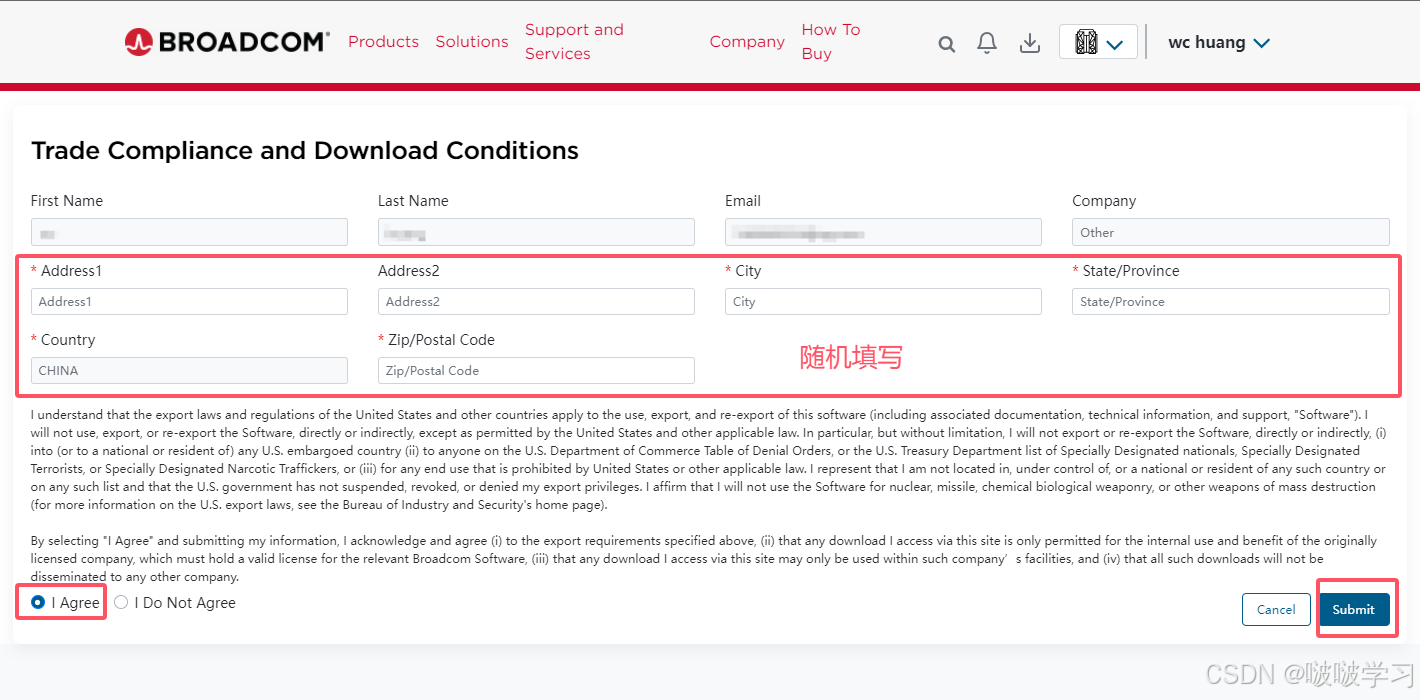
Task: Click the Trade Compliance and Download Conditions heading
Action: (x=305, y=151)
